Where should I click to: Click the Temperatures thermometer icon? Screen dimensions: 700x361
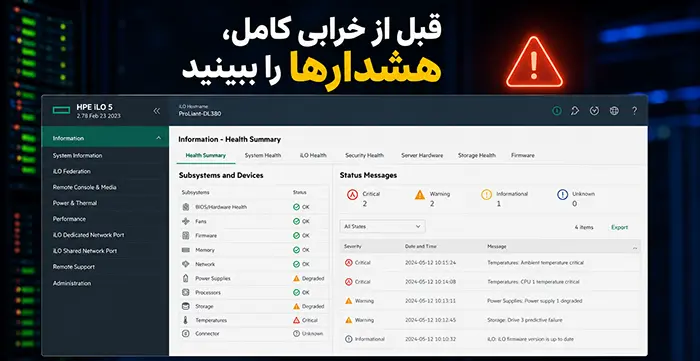[x=186, y=320]
